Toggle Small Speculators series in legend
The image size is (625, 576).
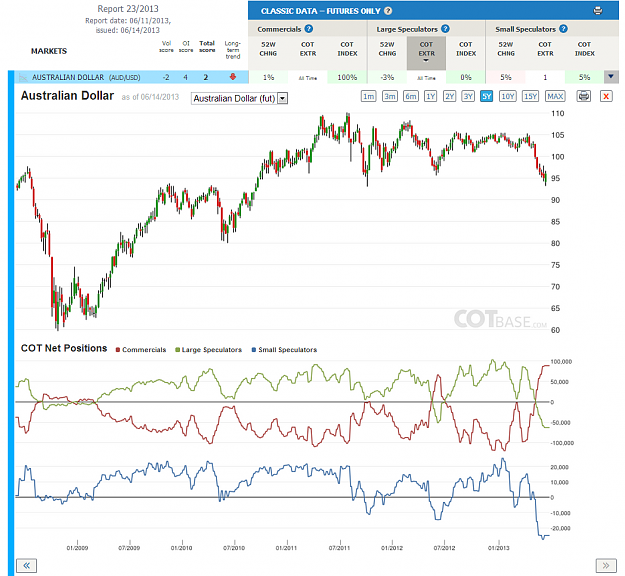pos(284,350)
